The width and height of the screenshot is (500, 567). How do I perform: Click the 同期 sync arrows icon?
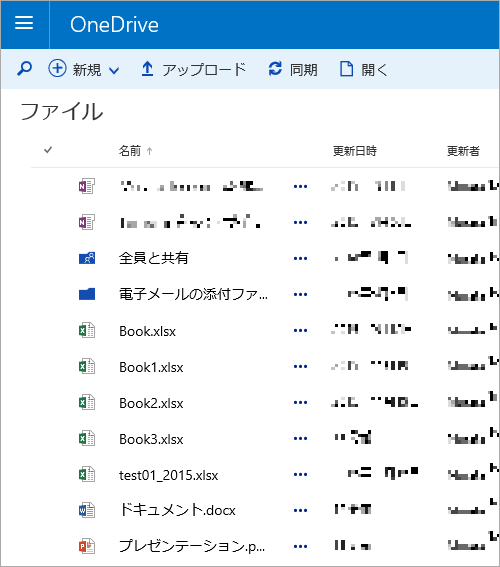[x=275, y=69]
